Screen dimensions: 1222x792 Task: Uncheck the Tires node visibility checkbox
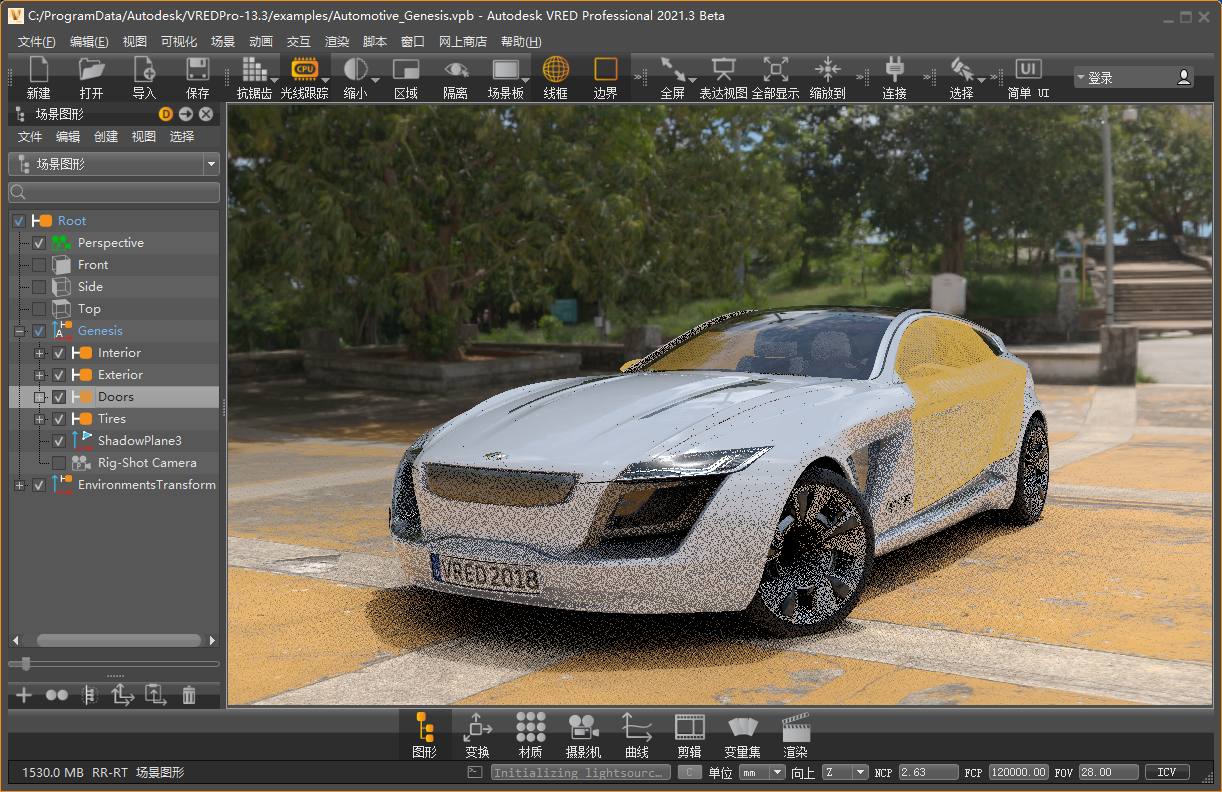click(59, 419)
